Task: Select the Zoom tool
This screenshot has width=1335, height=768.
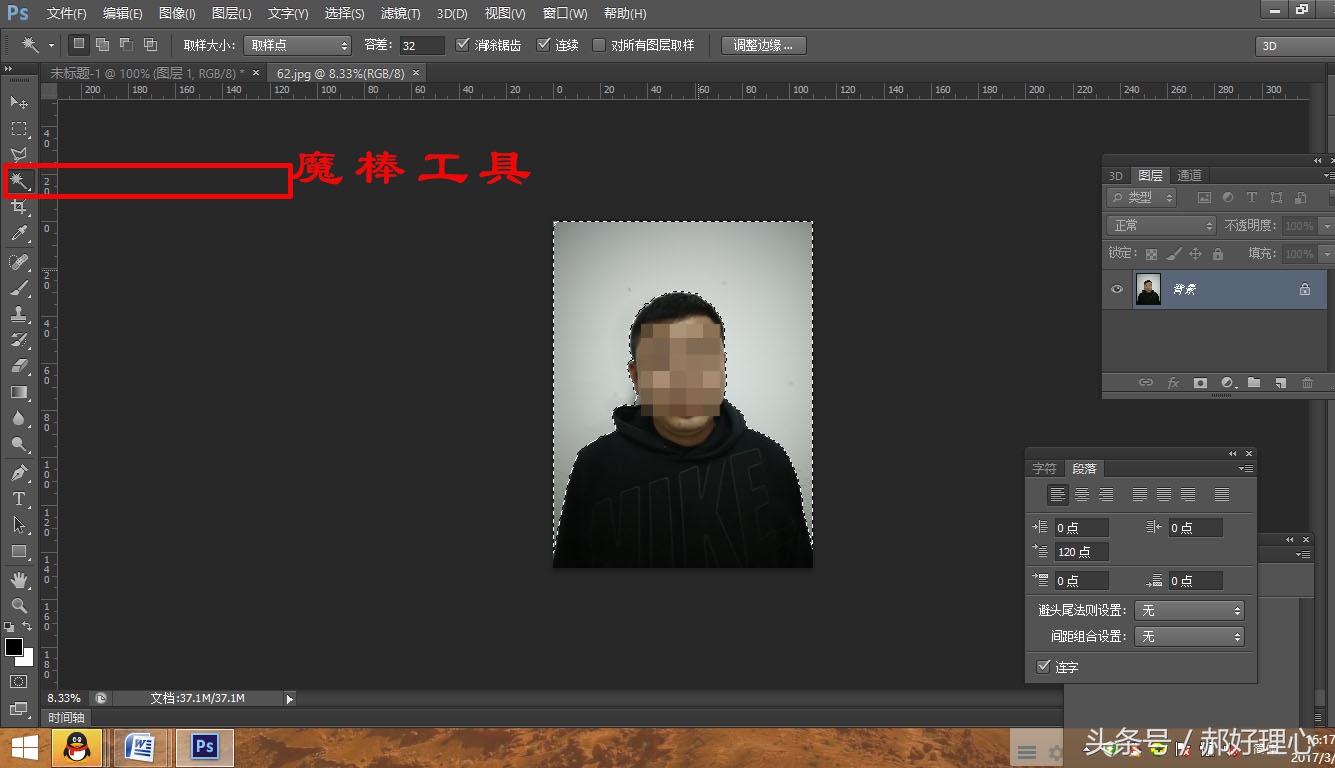Action: 19,606
